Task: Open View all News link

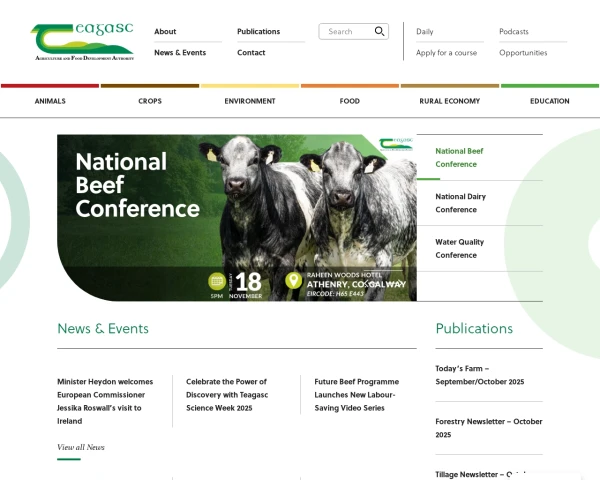Action: coord(81,447)
